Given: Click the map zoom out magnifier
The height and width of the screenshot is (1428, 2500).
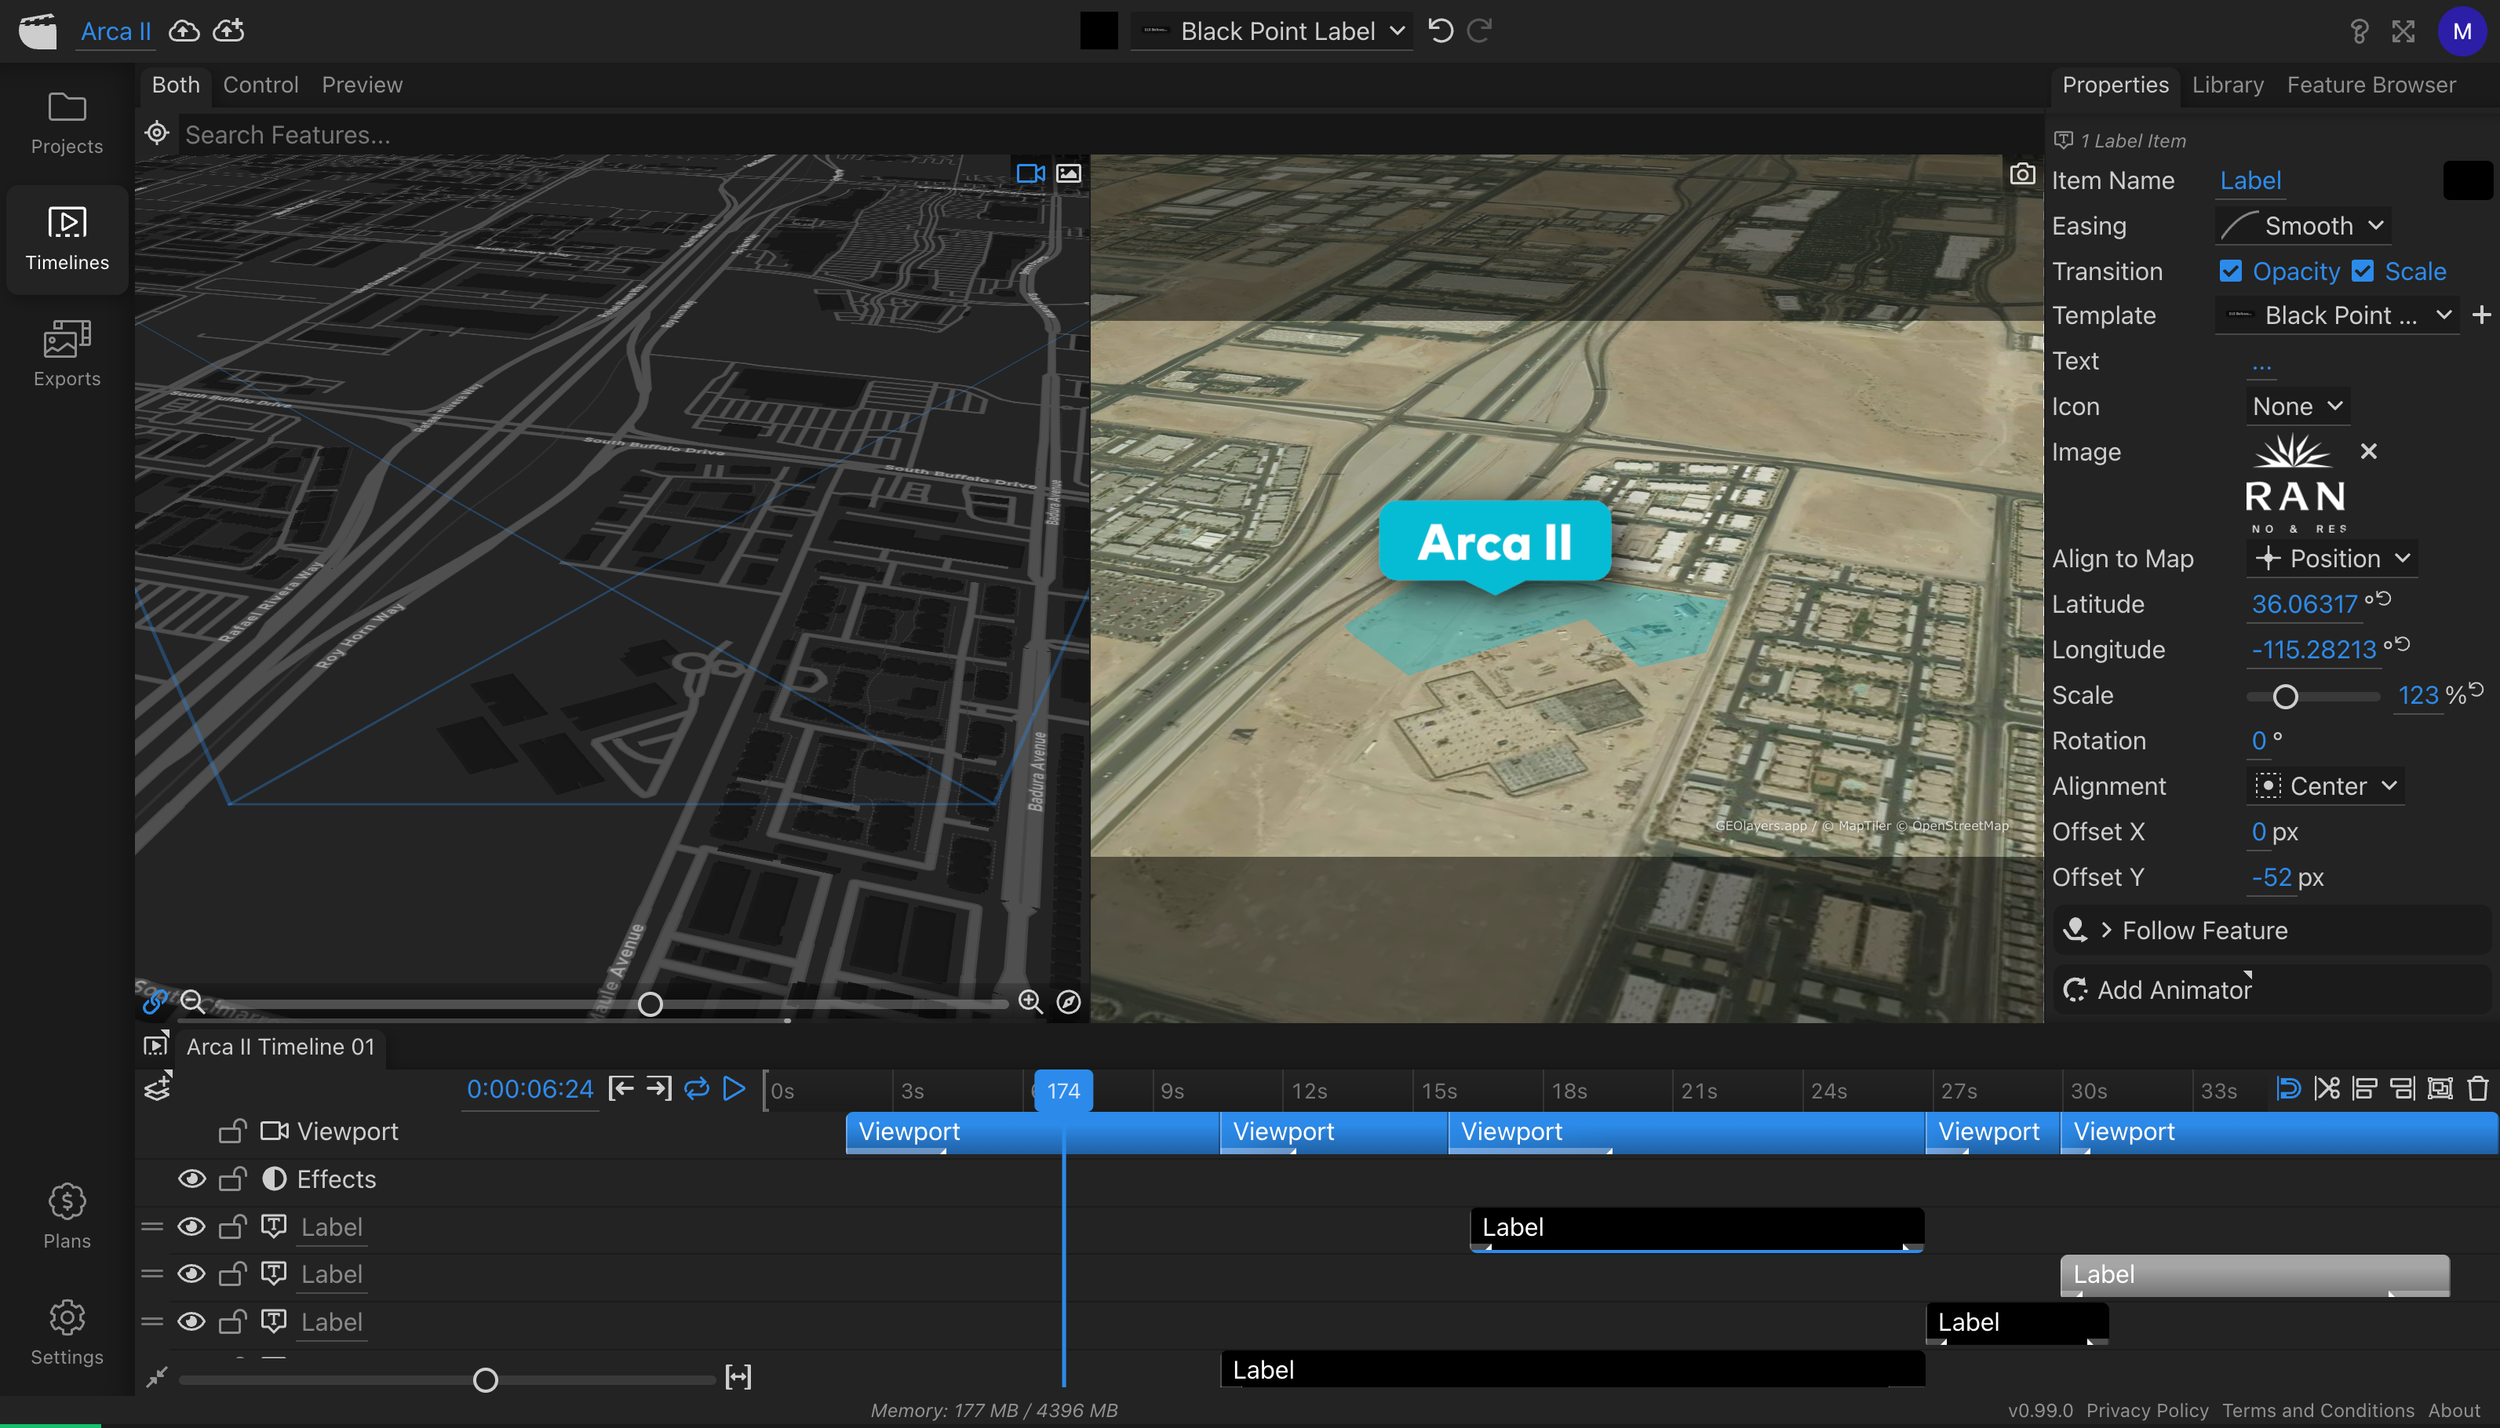Looking at the screenshot, I should pos(192,1001).
